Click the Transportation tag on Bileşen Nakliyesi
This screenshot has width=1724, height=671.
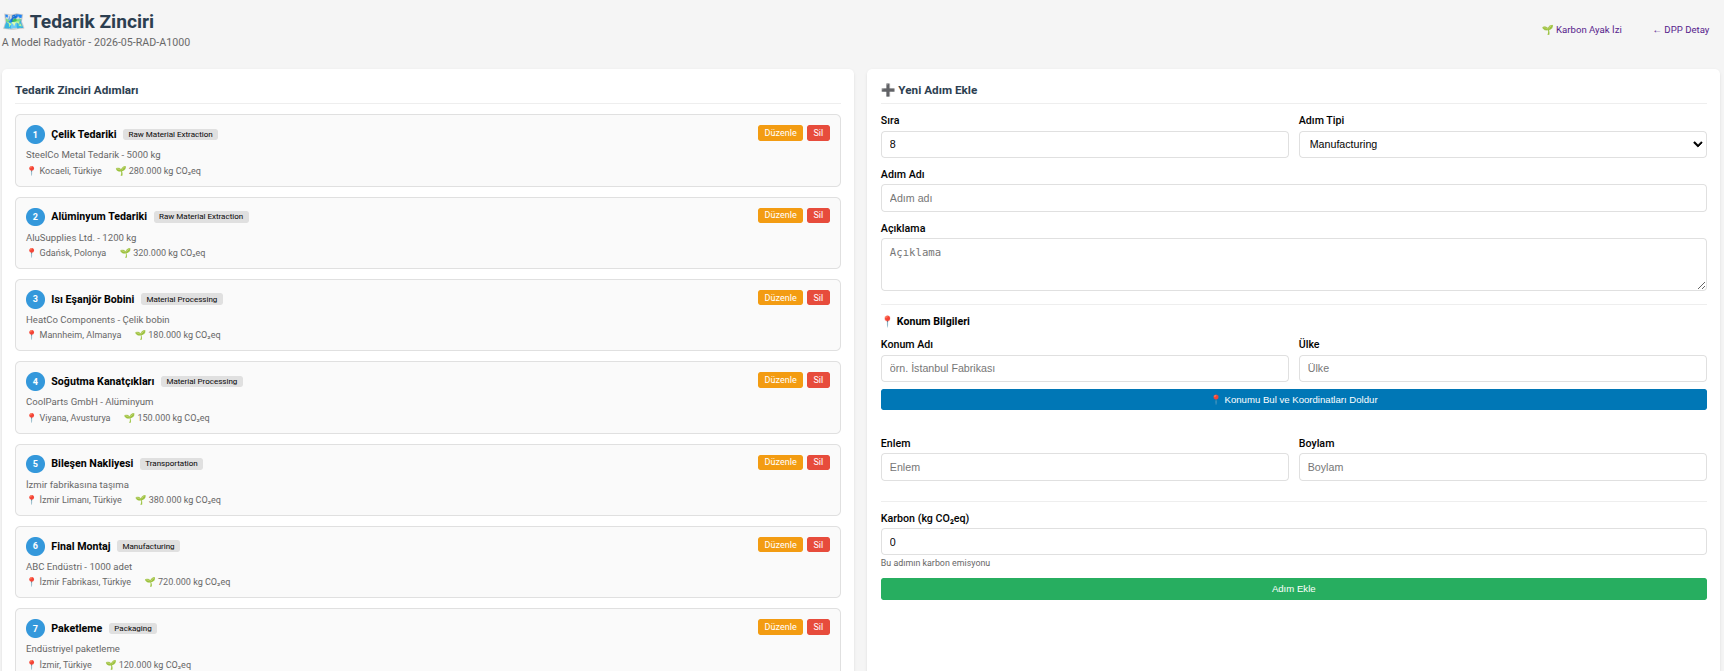point(171,464)
